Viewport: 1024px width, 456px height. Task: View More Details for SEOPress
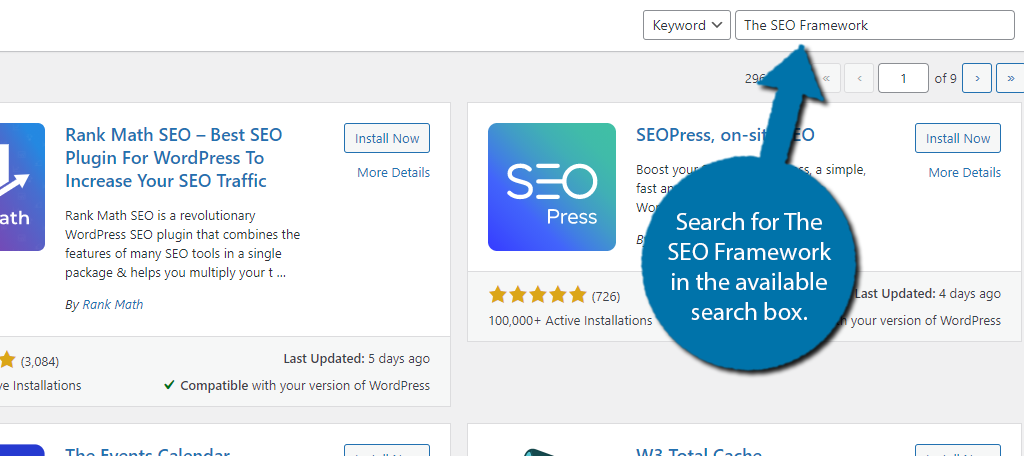tap(964, 173)
